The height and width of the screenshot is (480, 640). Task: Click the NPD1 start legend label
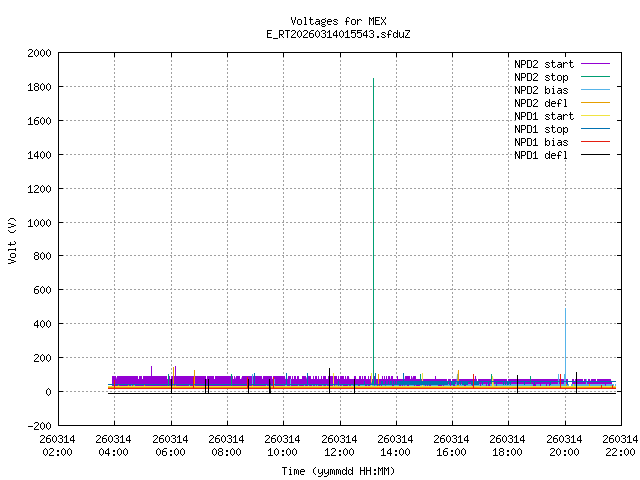pyautogui.click(x=541, y=116)
